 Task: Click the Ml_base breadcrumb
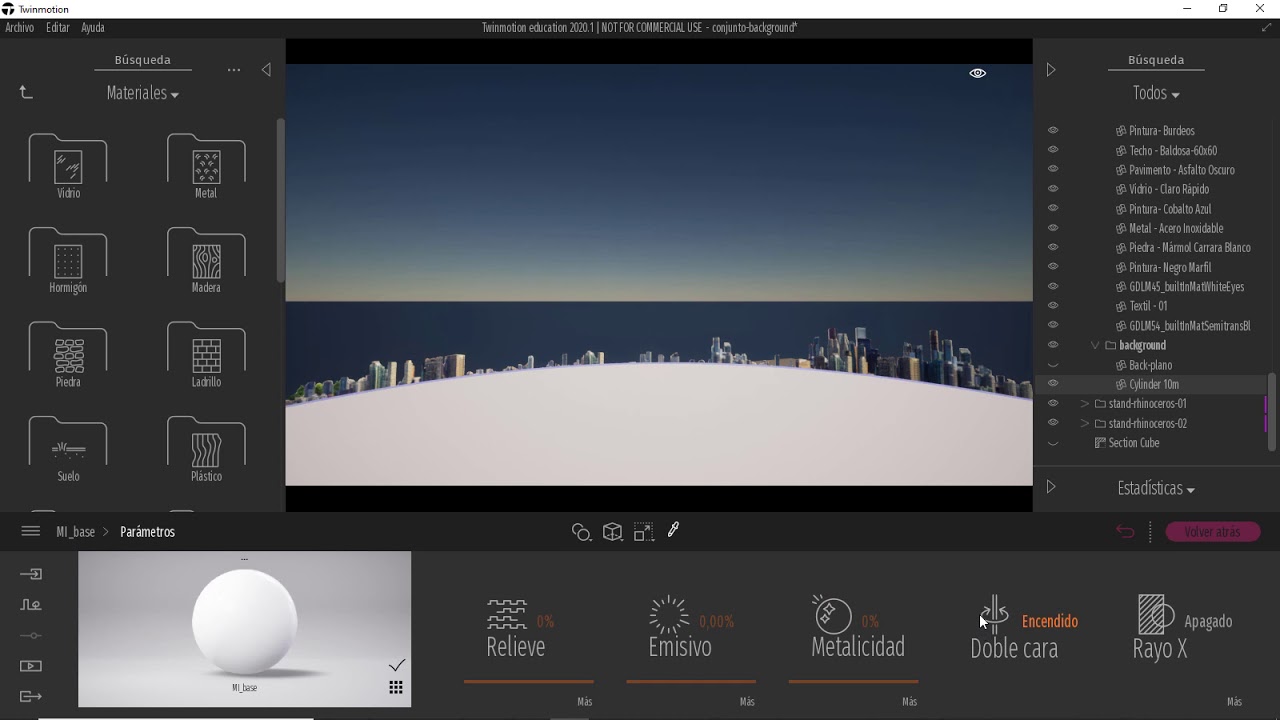75,532
